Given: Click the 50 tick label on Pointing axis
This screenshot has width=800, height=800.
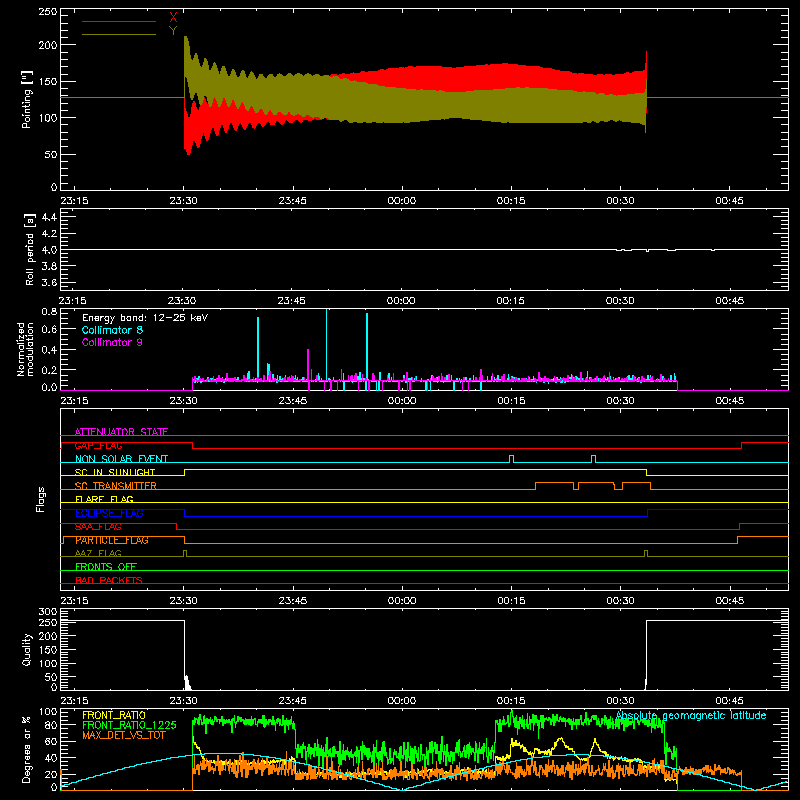Looking at the screenshot, I should (51, 154).
